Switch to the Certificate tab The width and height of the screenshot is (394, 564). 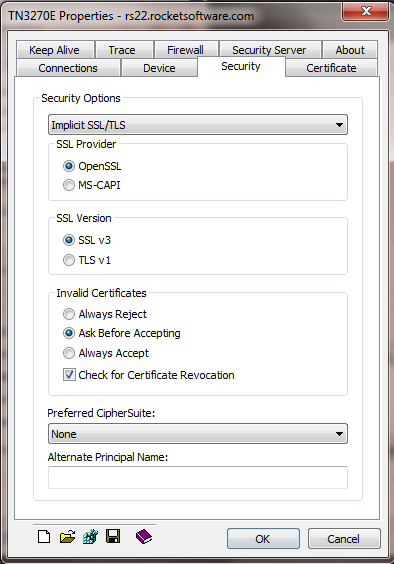point(331,68)
